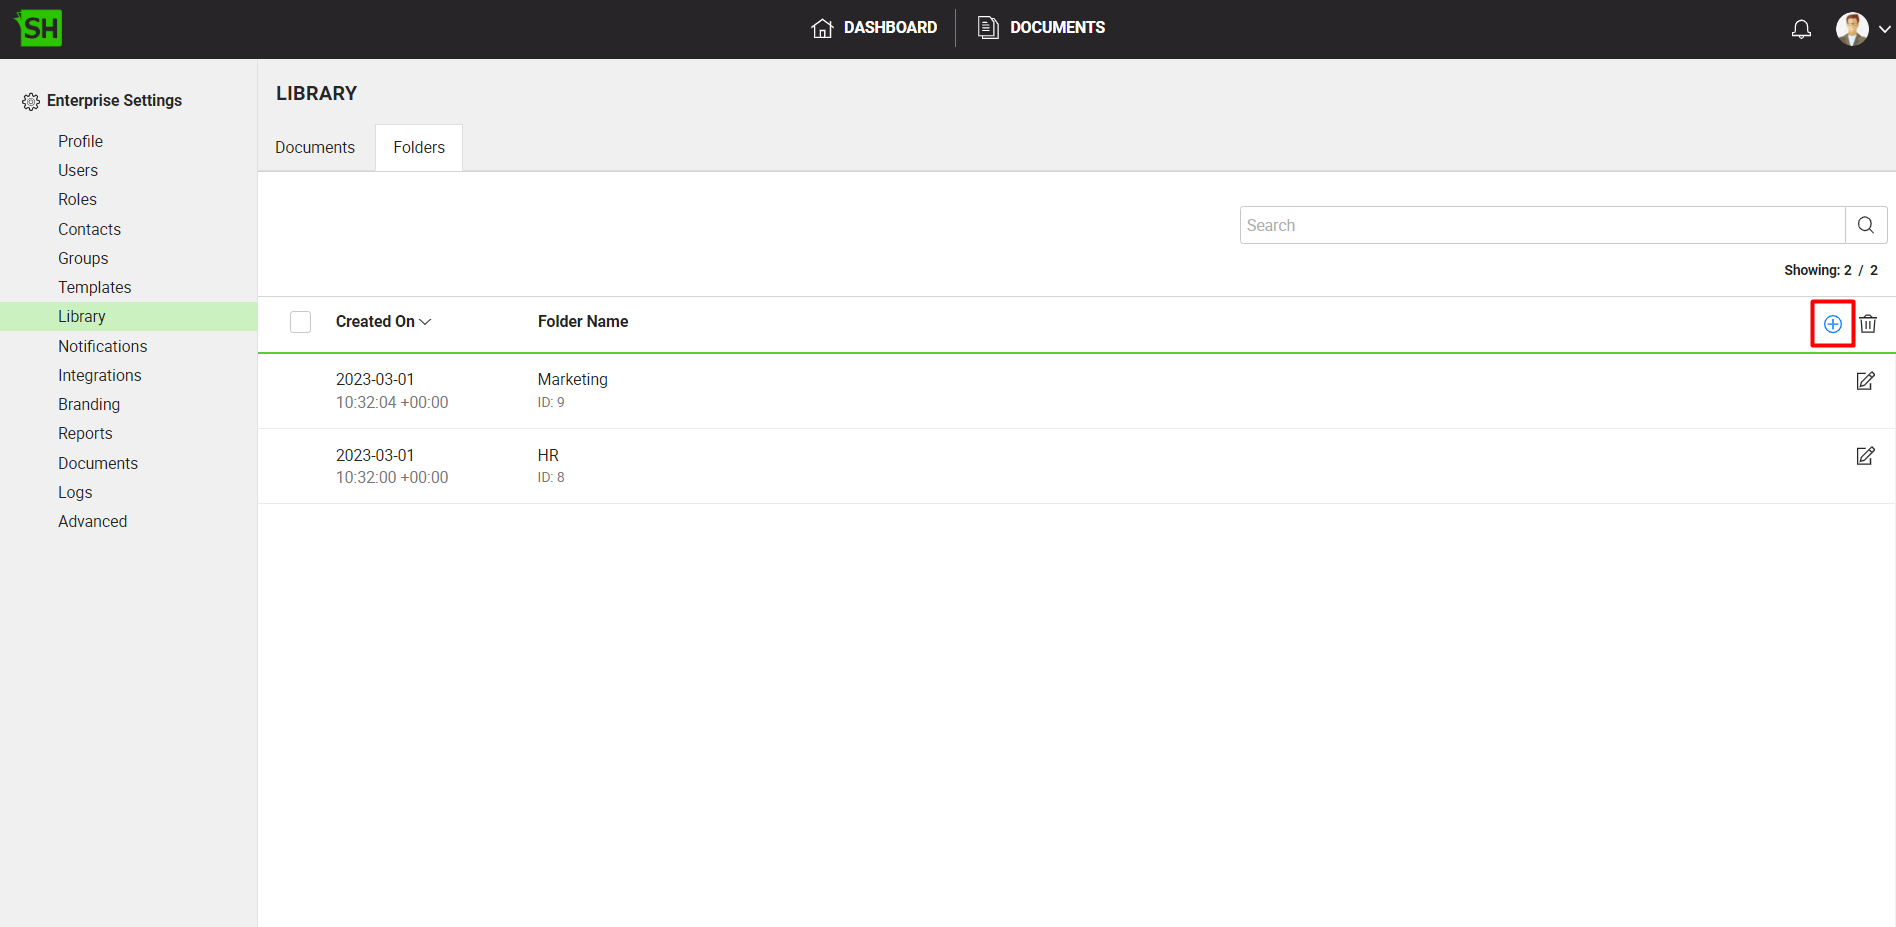
Task: Select the Folders tab
Action: pyautogui.click(x=419, y=148)
